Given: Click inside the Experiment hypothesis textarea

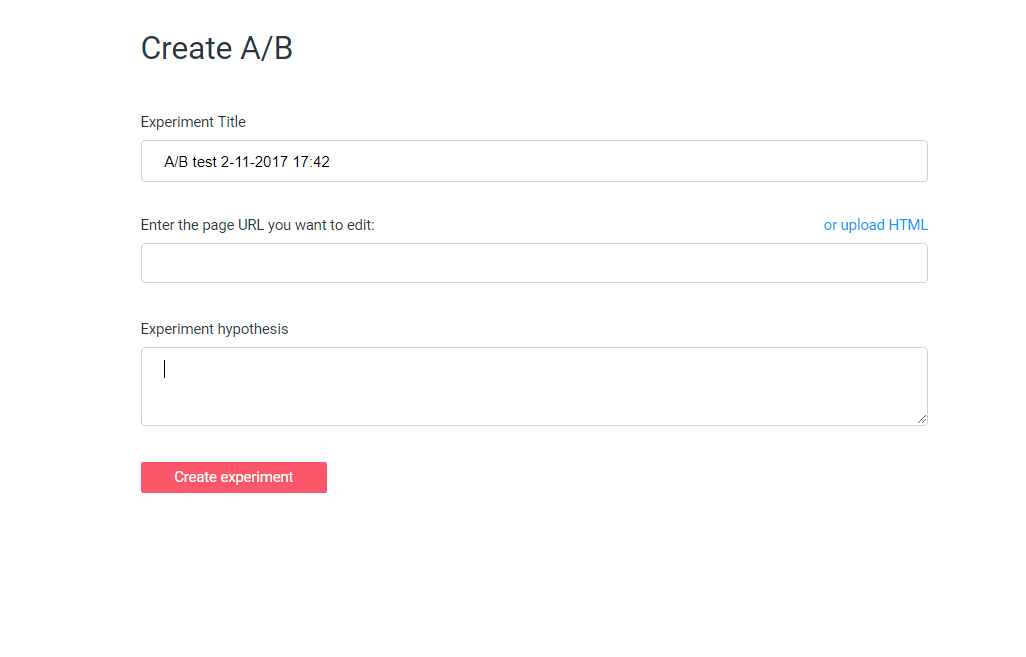Looking at the screenshot, I should click(x=534, y=386).
